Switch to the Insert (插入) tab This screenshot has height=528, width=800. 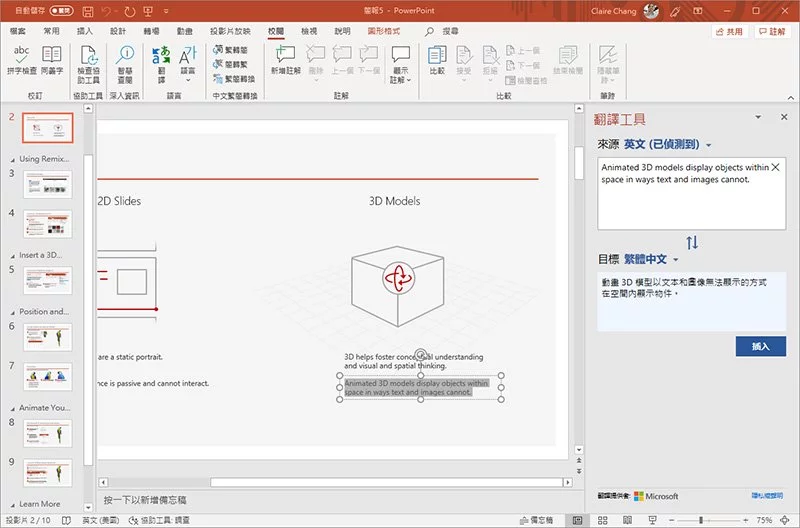coord(85,31)
